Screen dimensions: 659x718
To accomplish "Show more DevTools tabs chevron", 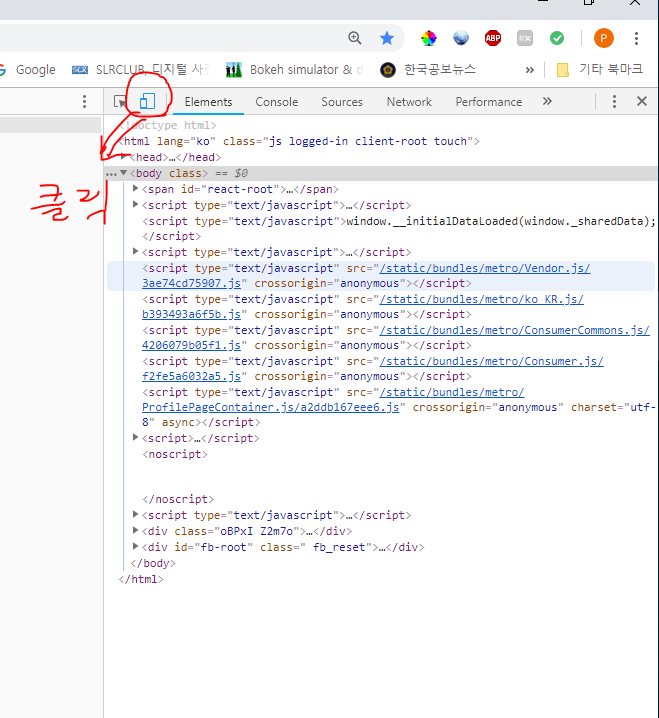I will [x=547, y=101].
